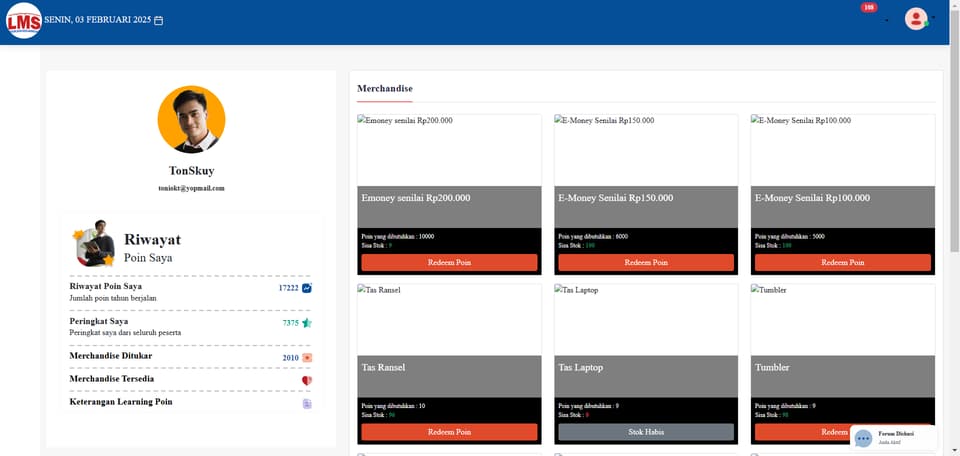960x456 pixels.
Task: Open the Forum Diskusi chat bubble icon
Action: (x=863, y=438)
